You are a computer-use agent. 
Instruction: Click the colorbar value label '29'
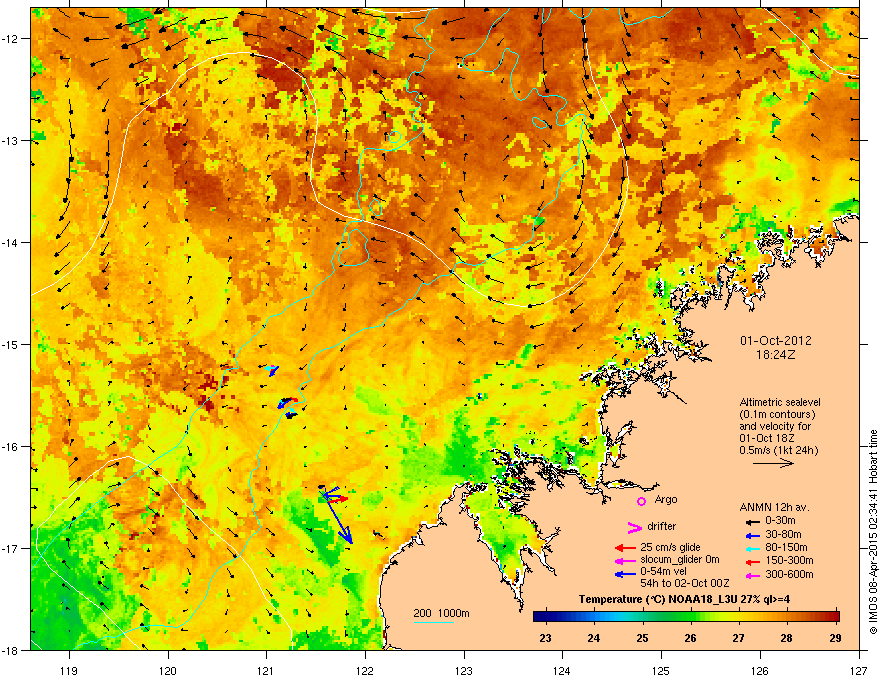(835, 638)
